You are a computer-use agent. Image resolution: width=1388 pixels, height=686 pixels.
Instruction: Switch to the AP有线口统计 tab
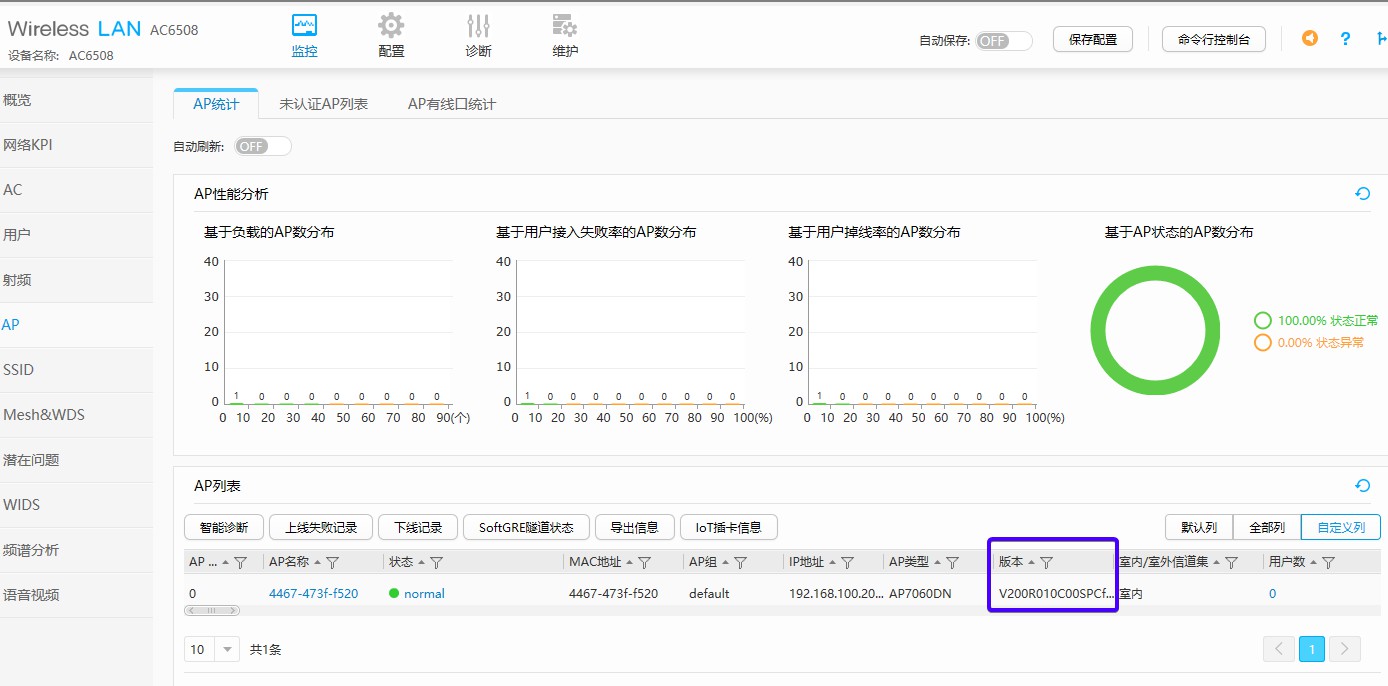pyautogui.click(x=452, y=104)
